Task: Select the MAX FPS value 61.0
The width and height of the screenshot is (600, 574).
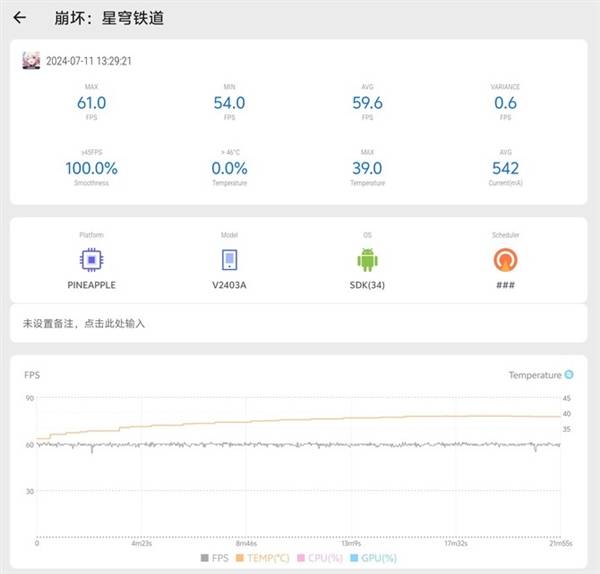Action: click(92, 103)
